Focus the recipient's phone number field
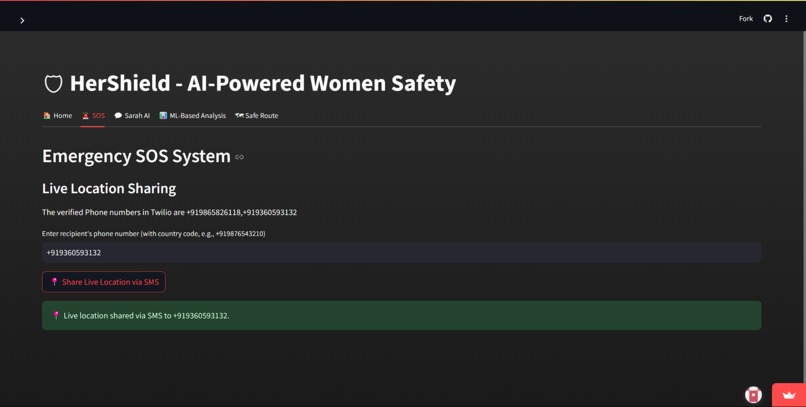This screenshot has height=407, width=806. coord(401,253)
